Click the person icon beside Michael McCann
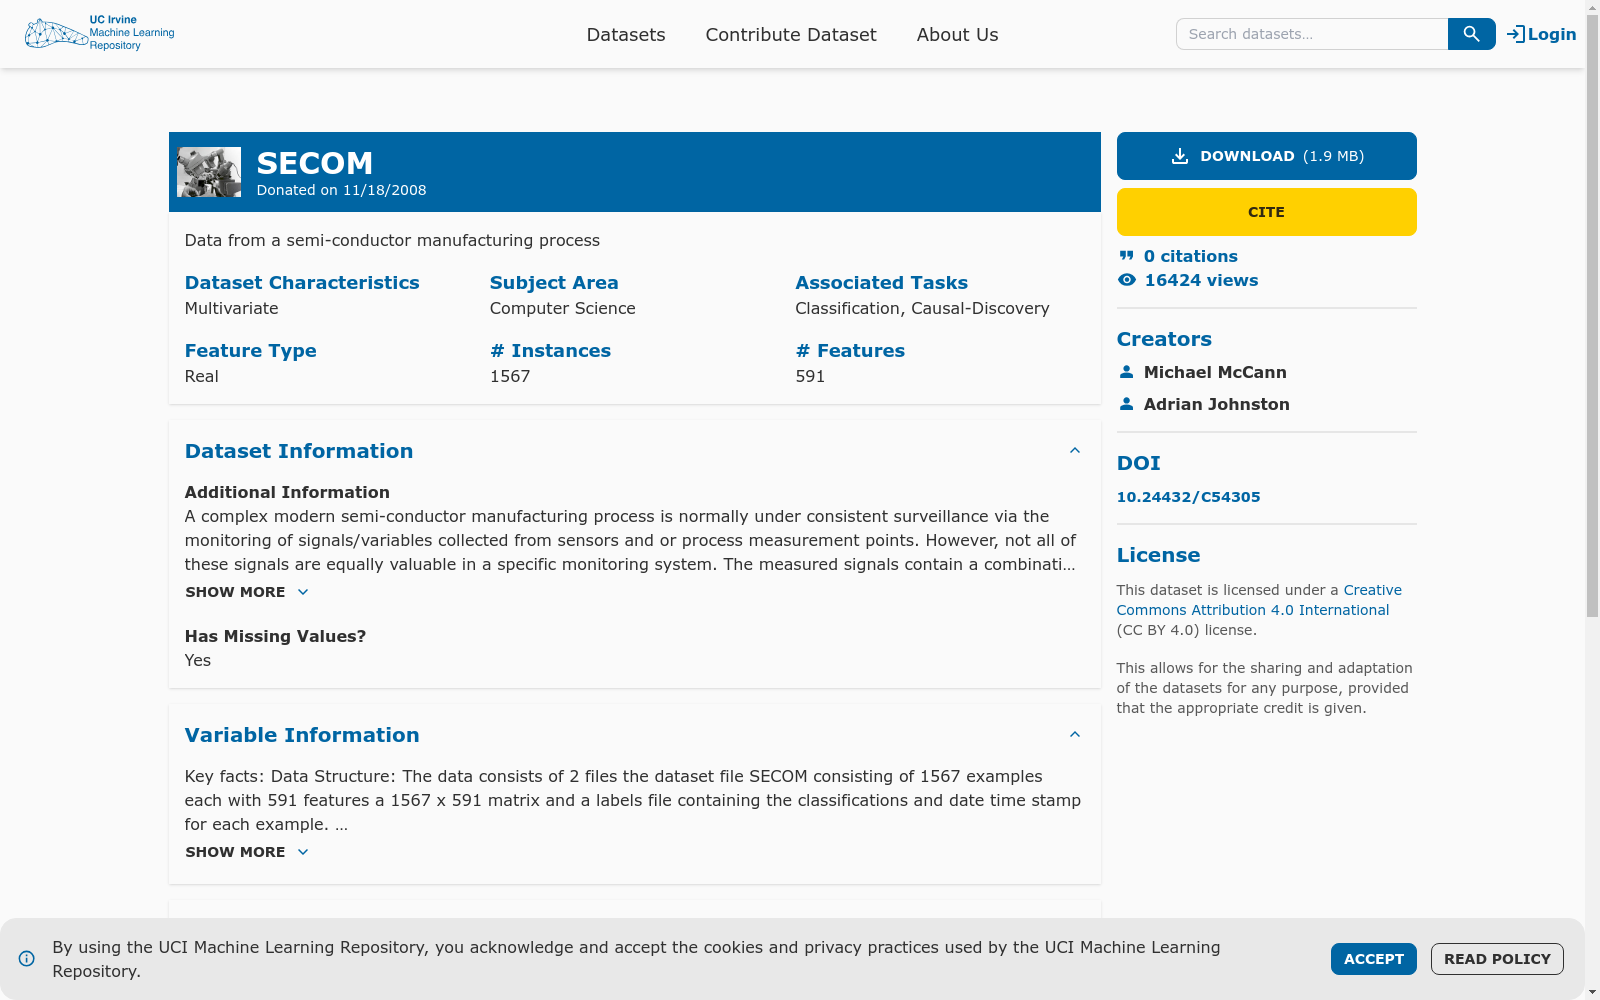Screen dimensions: 1600x1000 click(x=1127, y=372)
